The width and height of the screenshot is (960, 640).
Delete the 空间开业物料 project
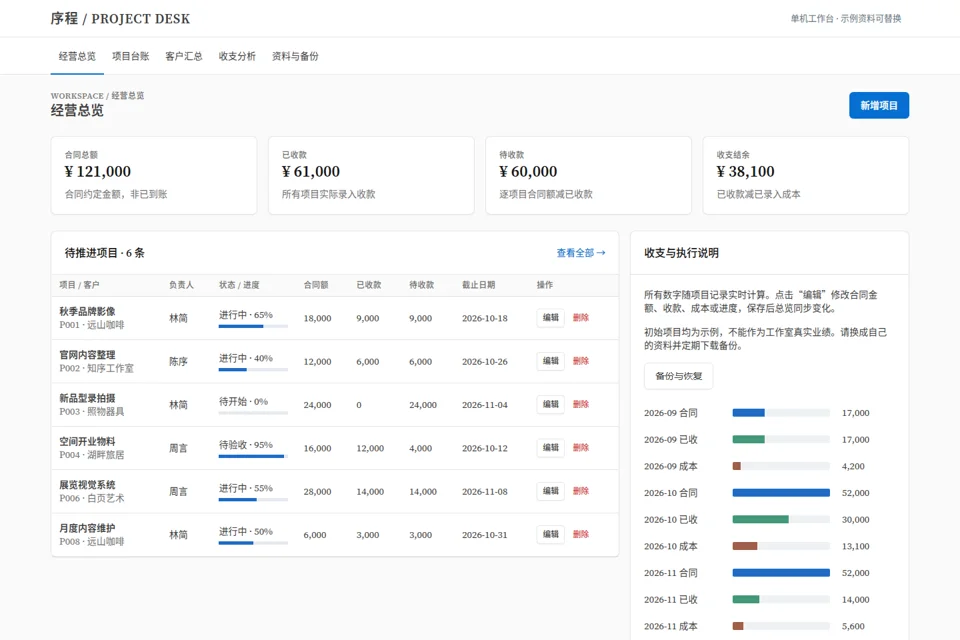coord(580,448)
